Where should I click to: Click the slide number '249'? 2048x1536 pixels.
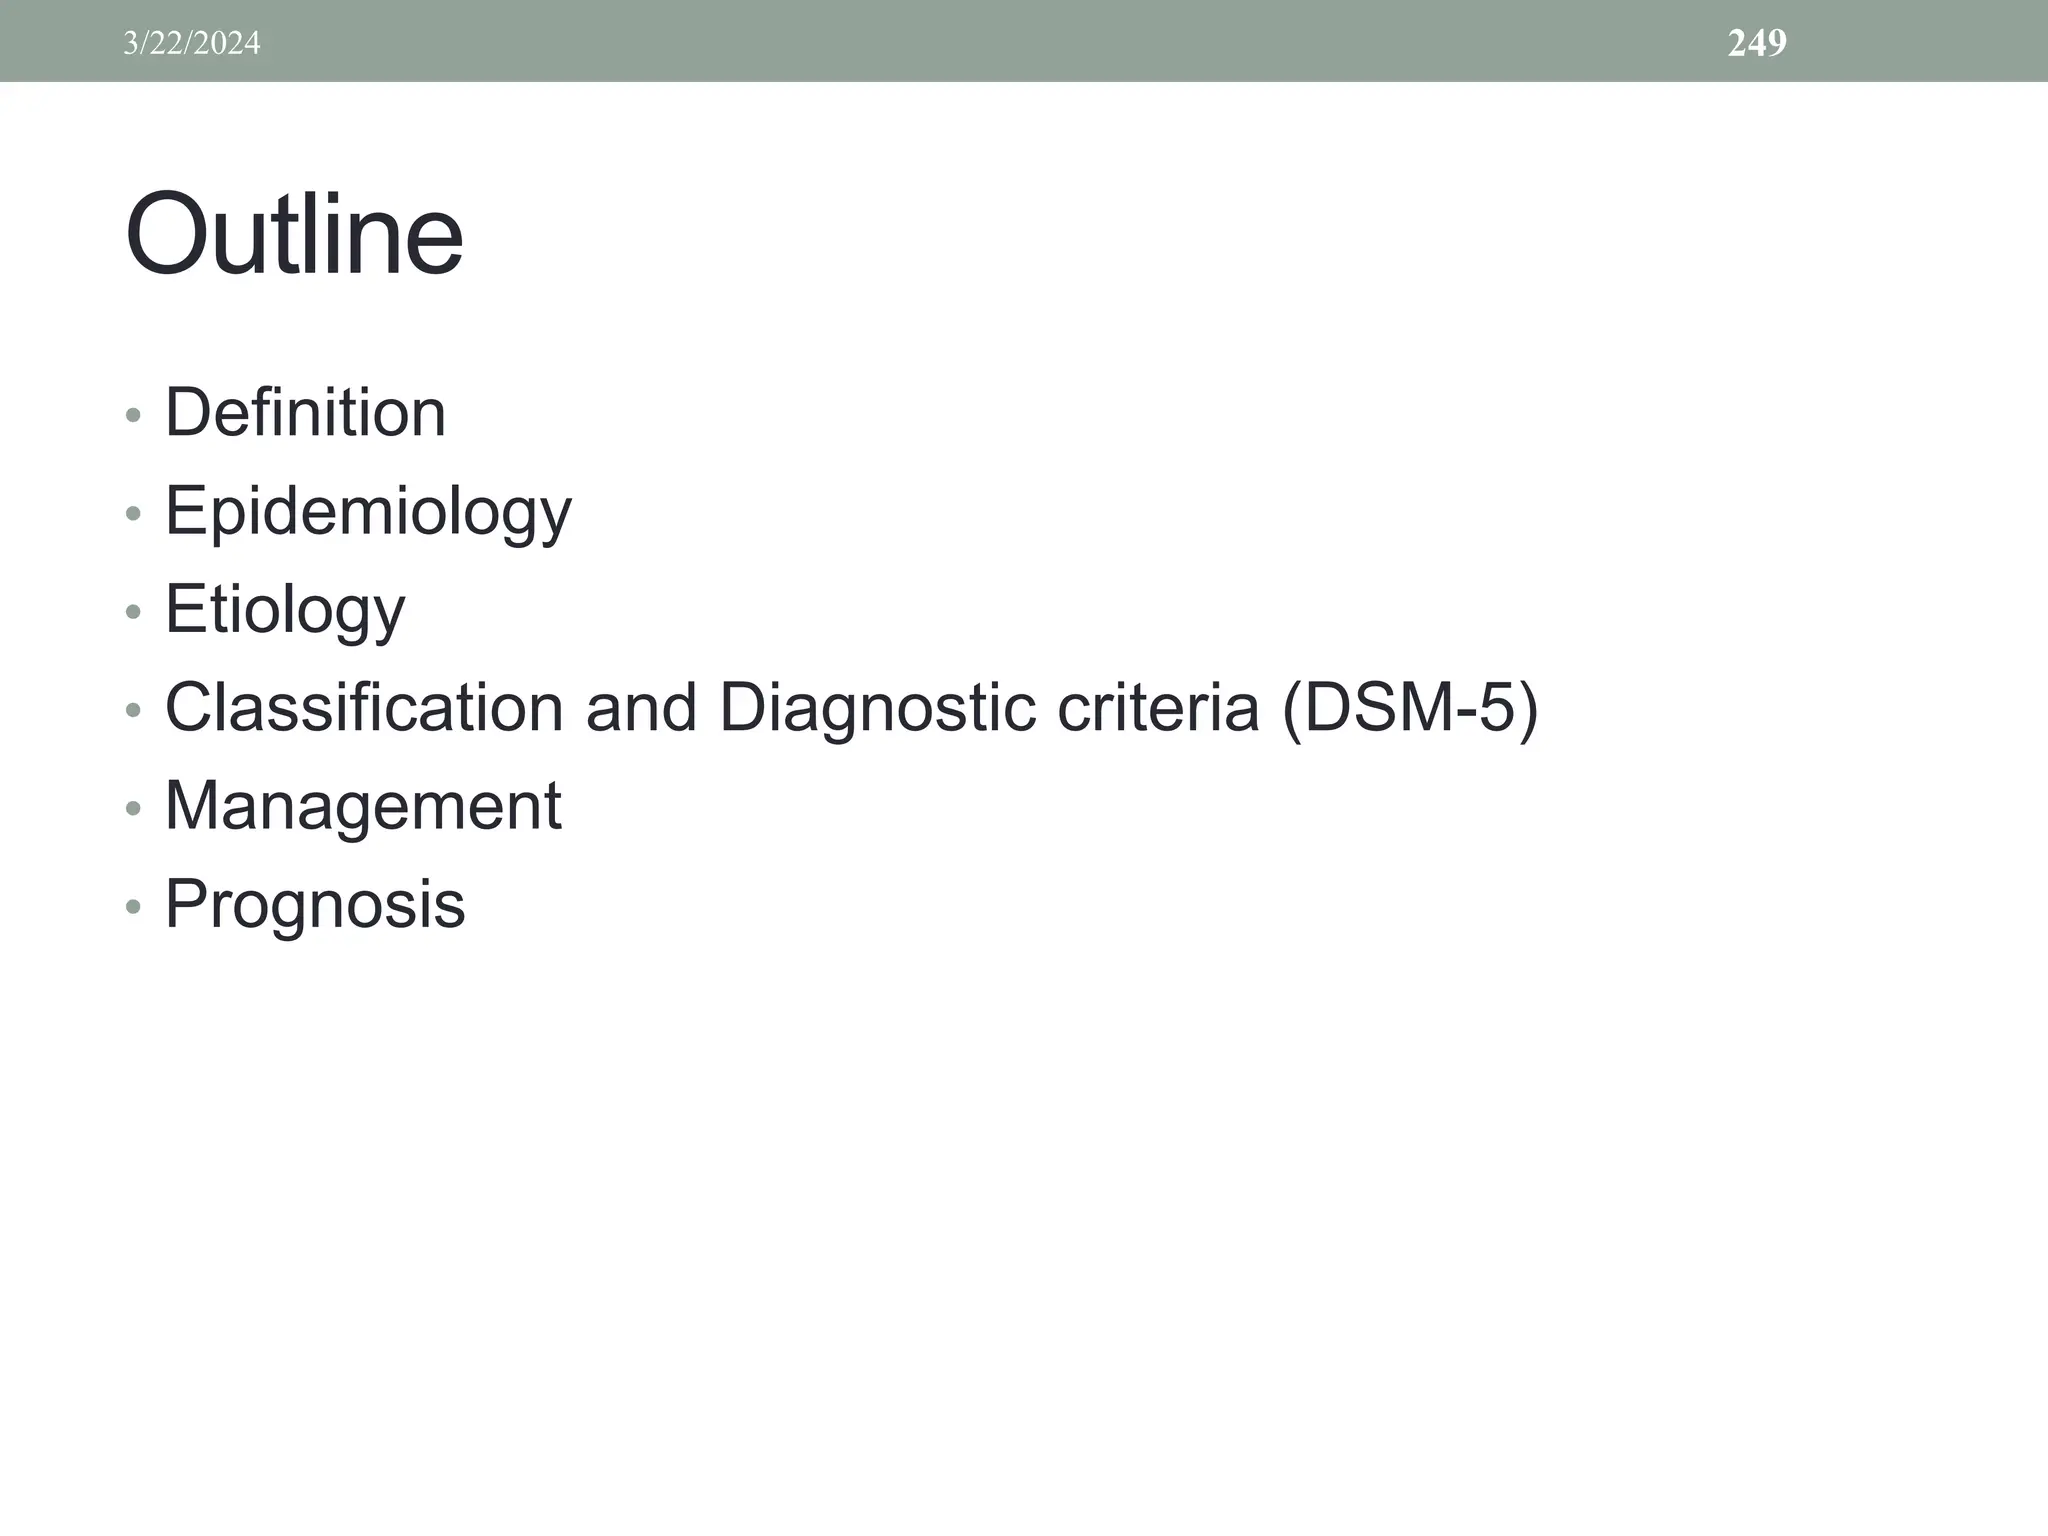point(1757,43)
